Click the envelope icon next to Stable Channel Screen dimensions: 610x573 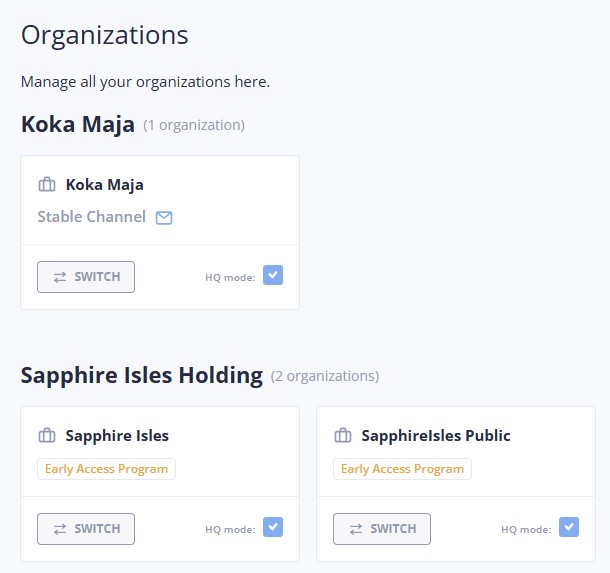[x=164, y=217]
